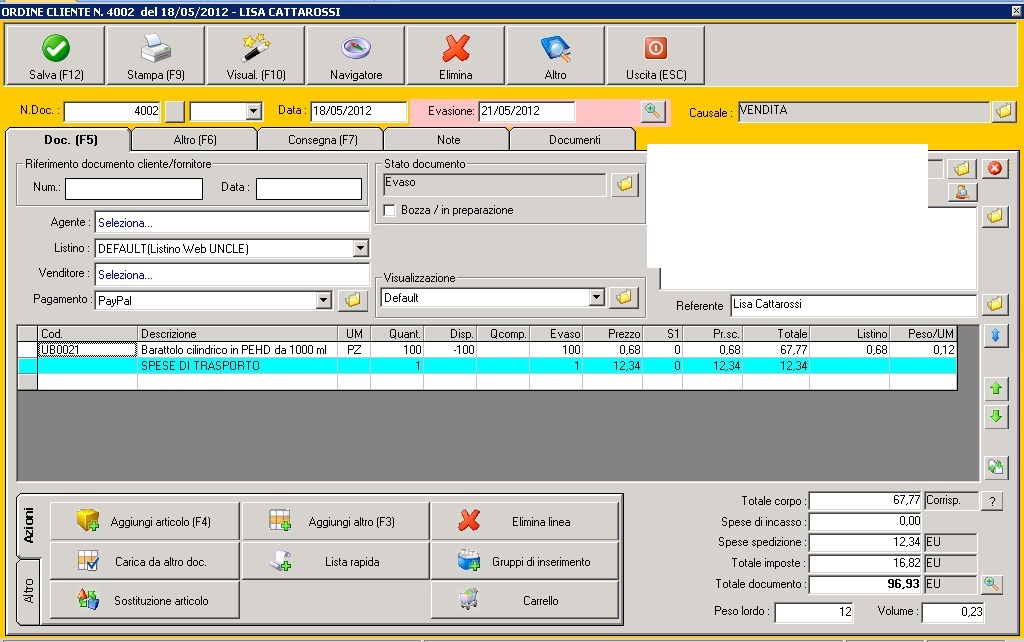Click Carica da altro doc. button
1024x642 pixels.
click(x=145, y=561)
